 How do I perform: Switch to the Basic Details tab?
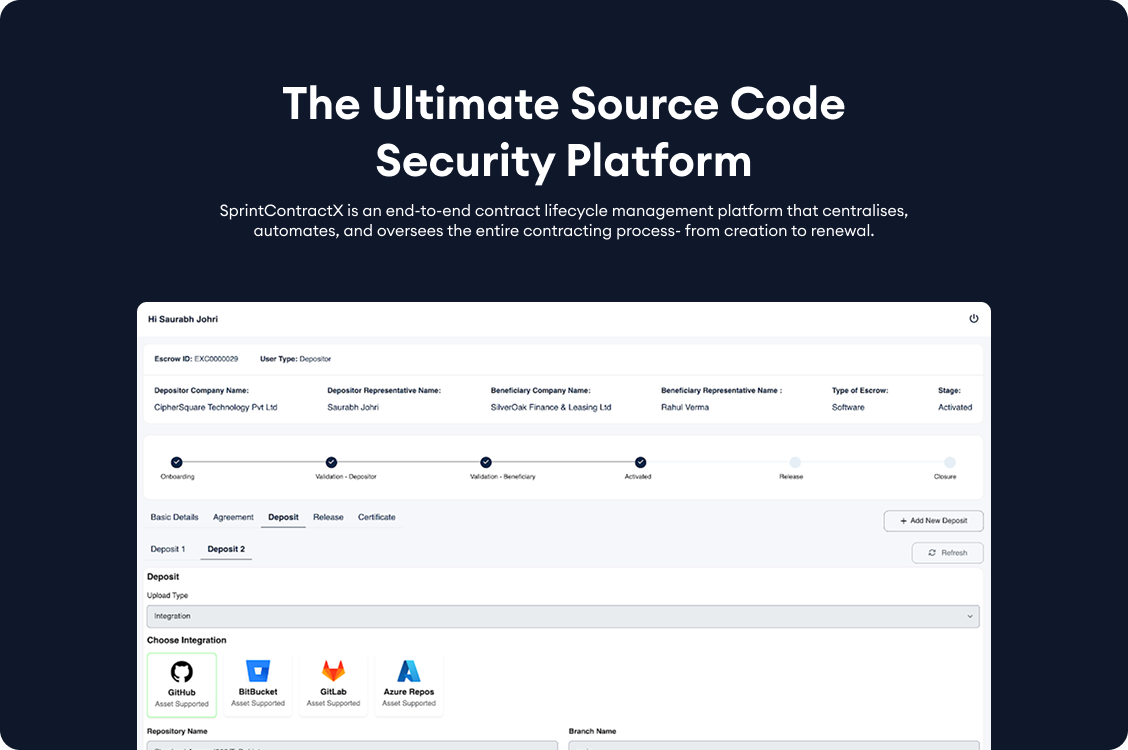pos(174,517)
